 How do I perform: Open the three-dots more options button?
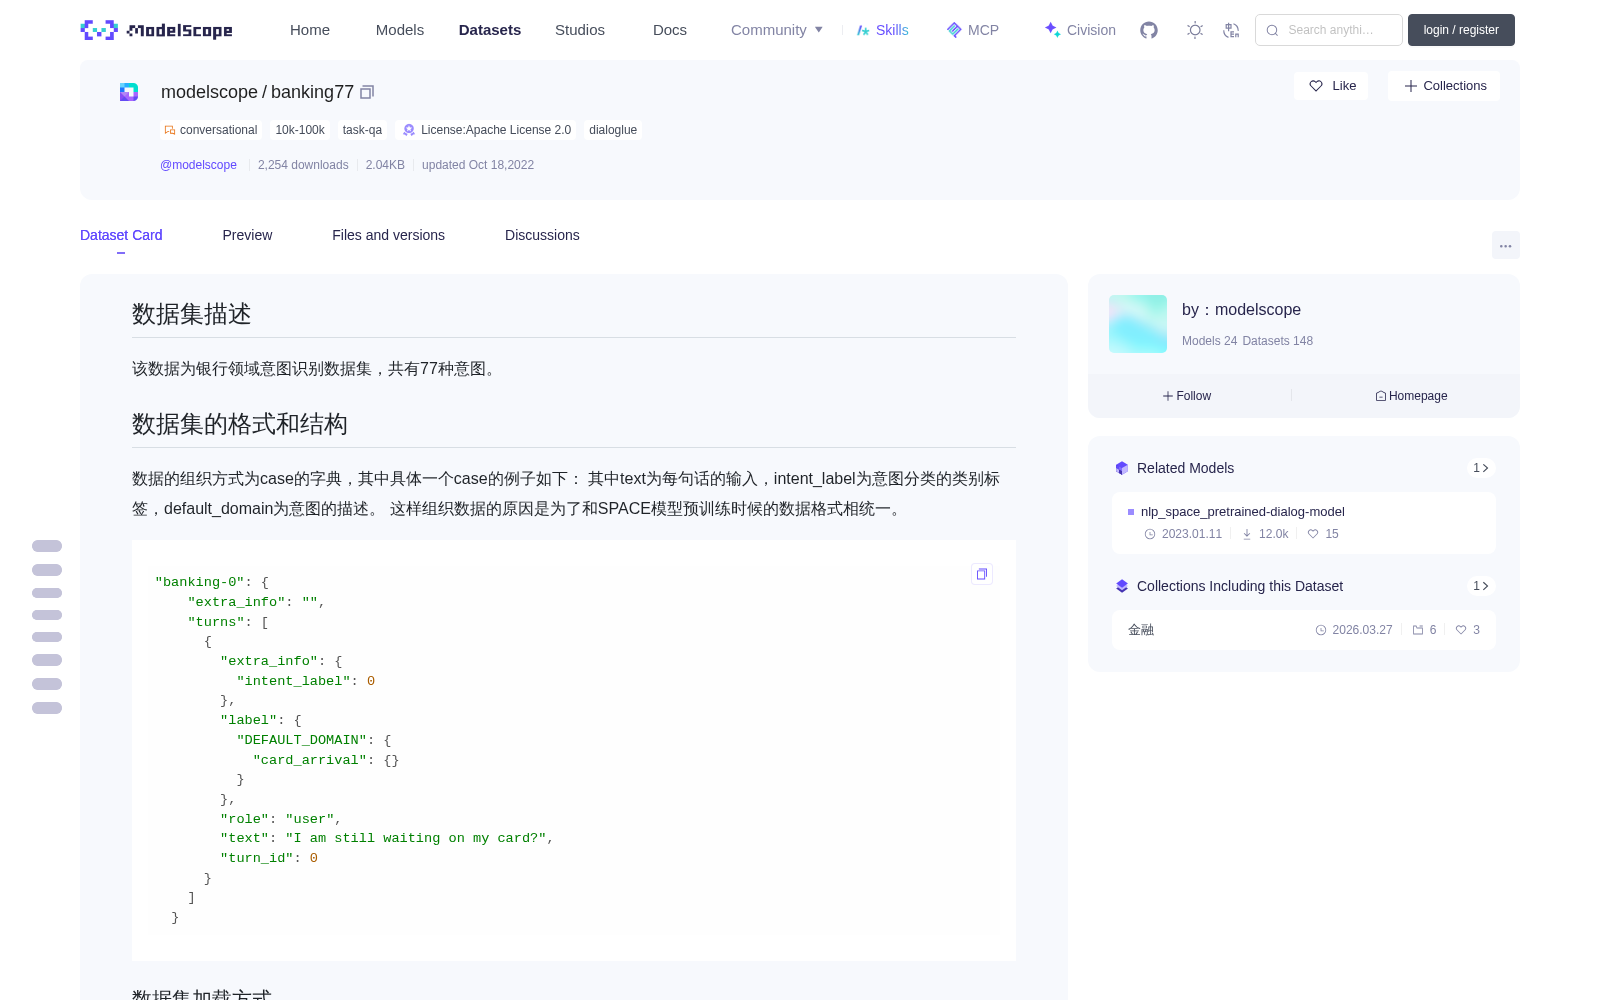tap(1506, 245)
